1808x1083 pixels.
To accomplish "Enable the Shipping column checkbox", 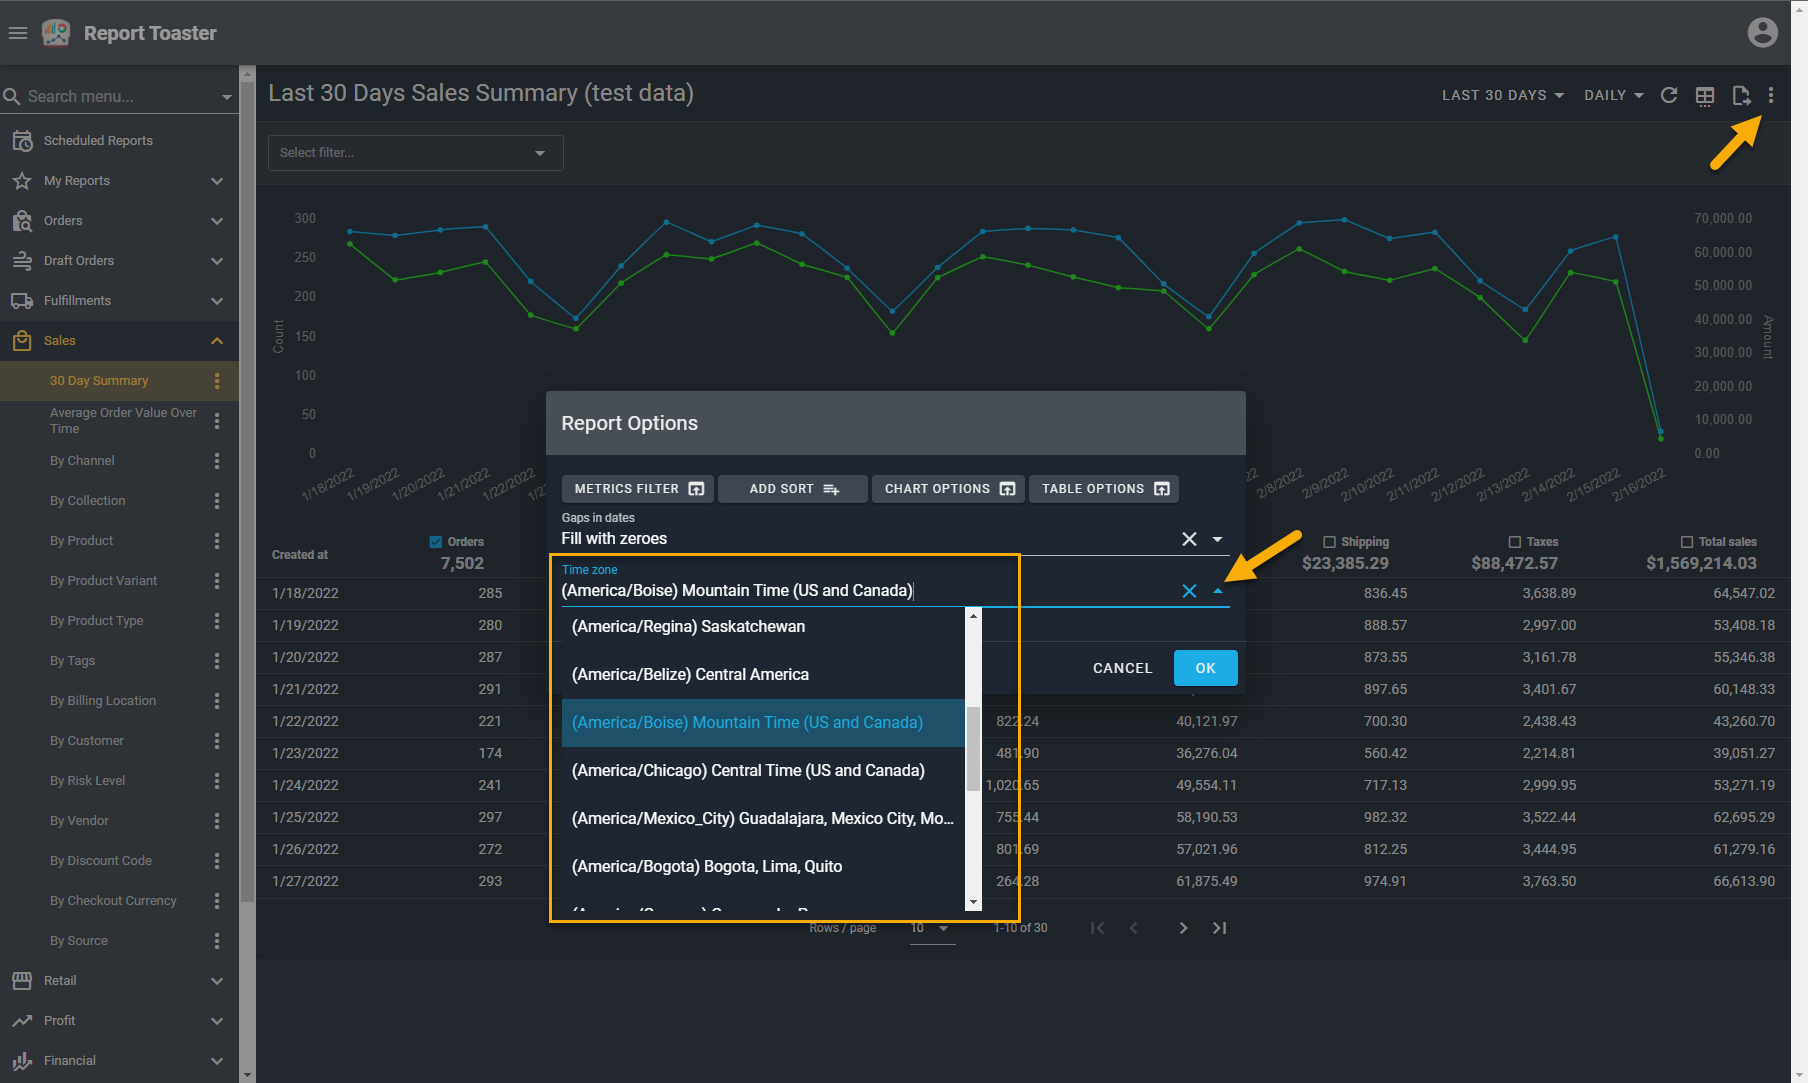I will [x=1329, y=542].
